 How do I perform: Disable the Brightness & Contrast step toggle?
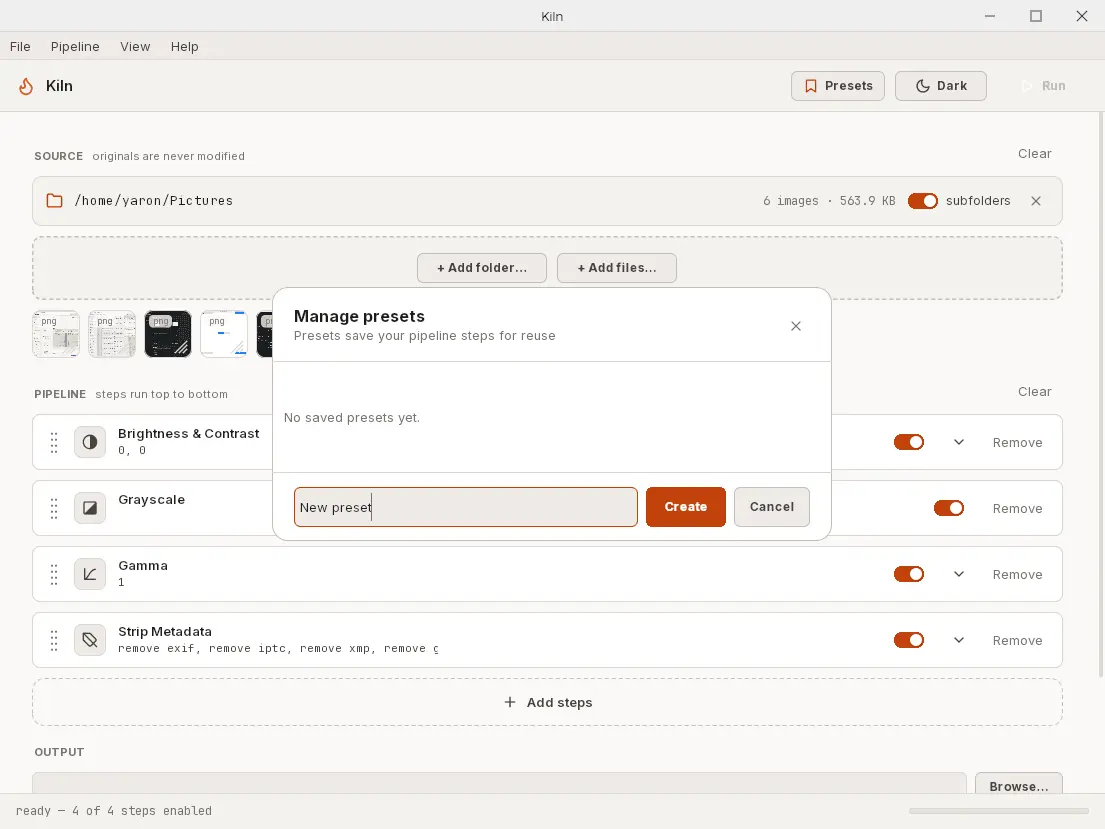point(908,442)
